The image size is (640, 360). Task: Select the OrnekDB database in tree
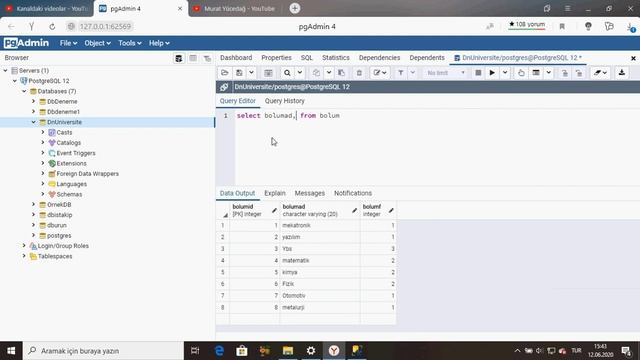(x=59, y=204)
